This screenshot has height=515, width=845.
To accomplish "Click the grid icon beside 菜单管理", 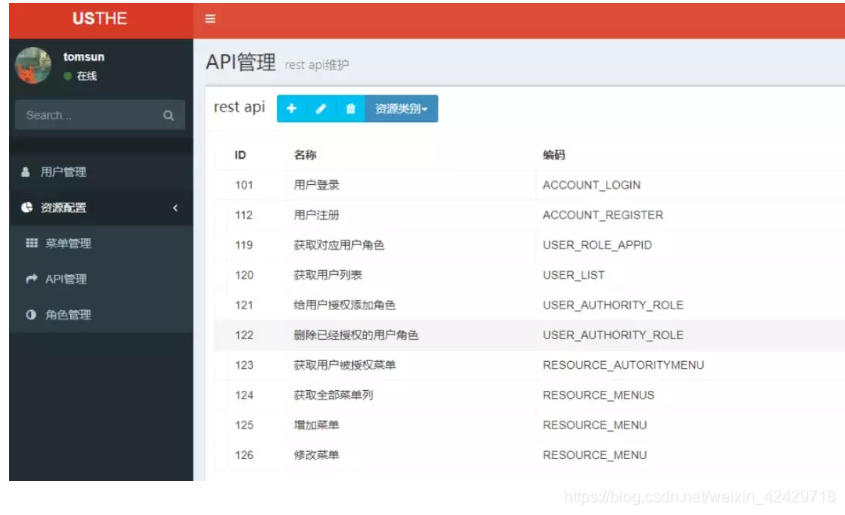I will [x=32, y=243].
